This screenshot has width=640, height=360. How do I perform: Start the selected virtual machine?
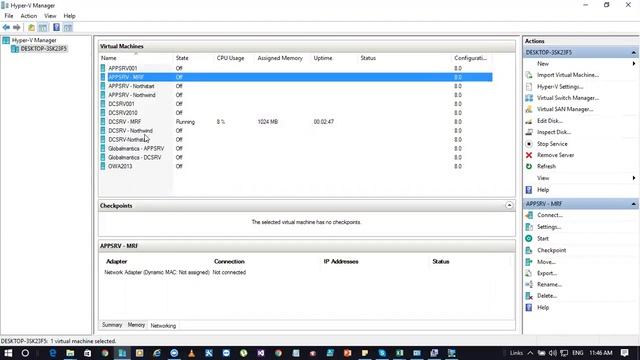click(543, 238)
